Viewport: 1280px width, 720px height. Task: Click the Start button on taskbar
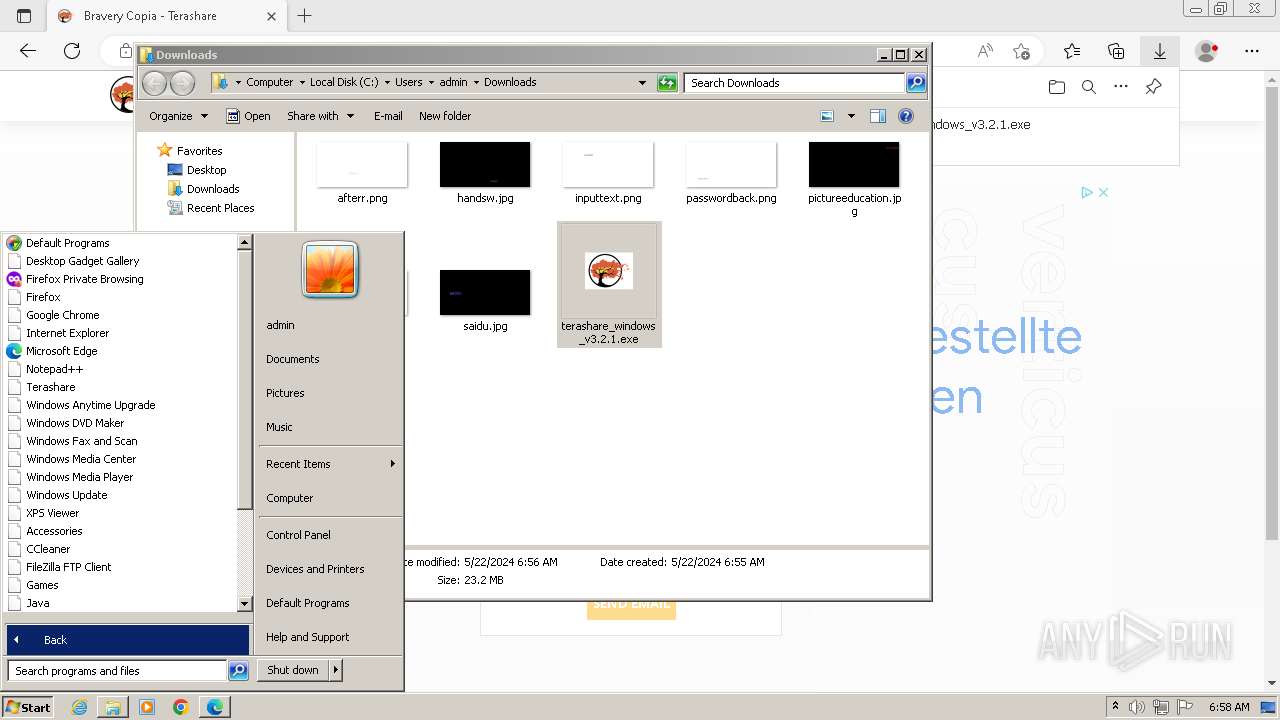tap(28, 707)
